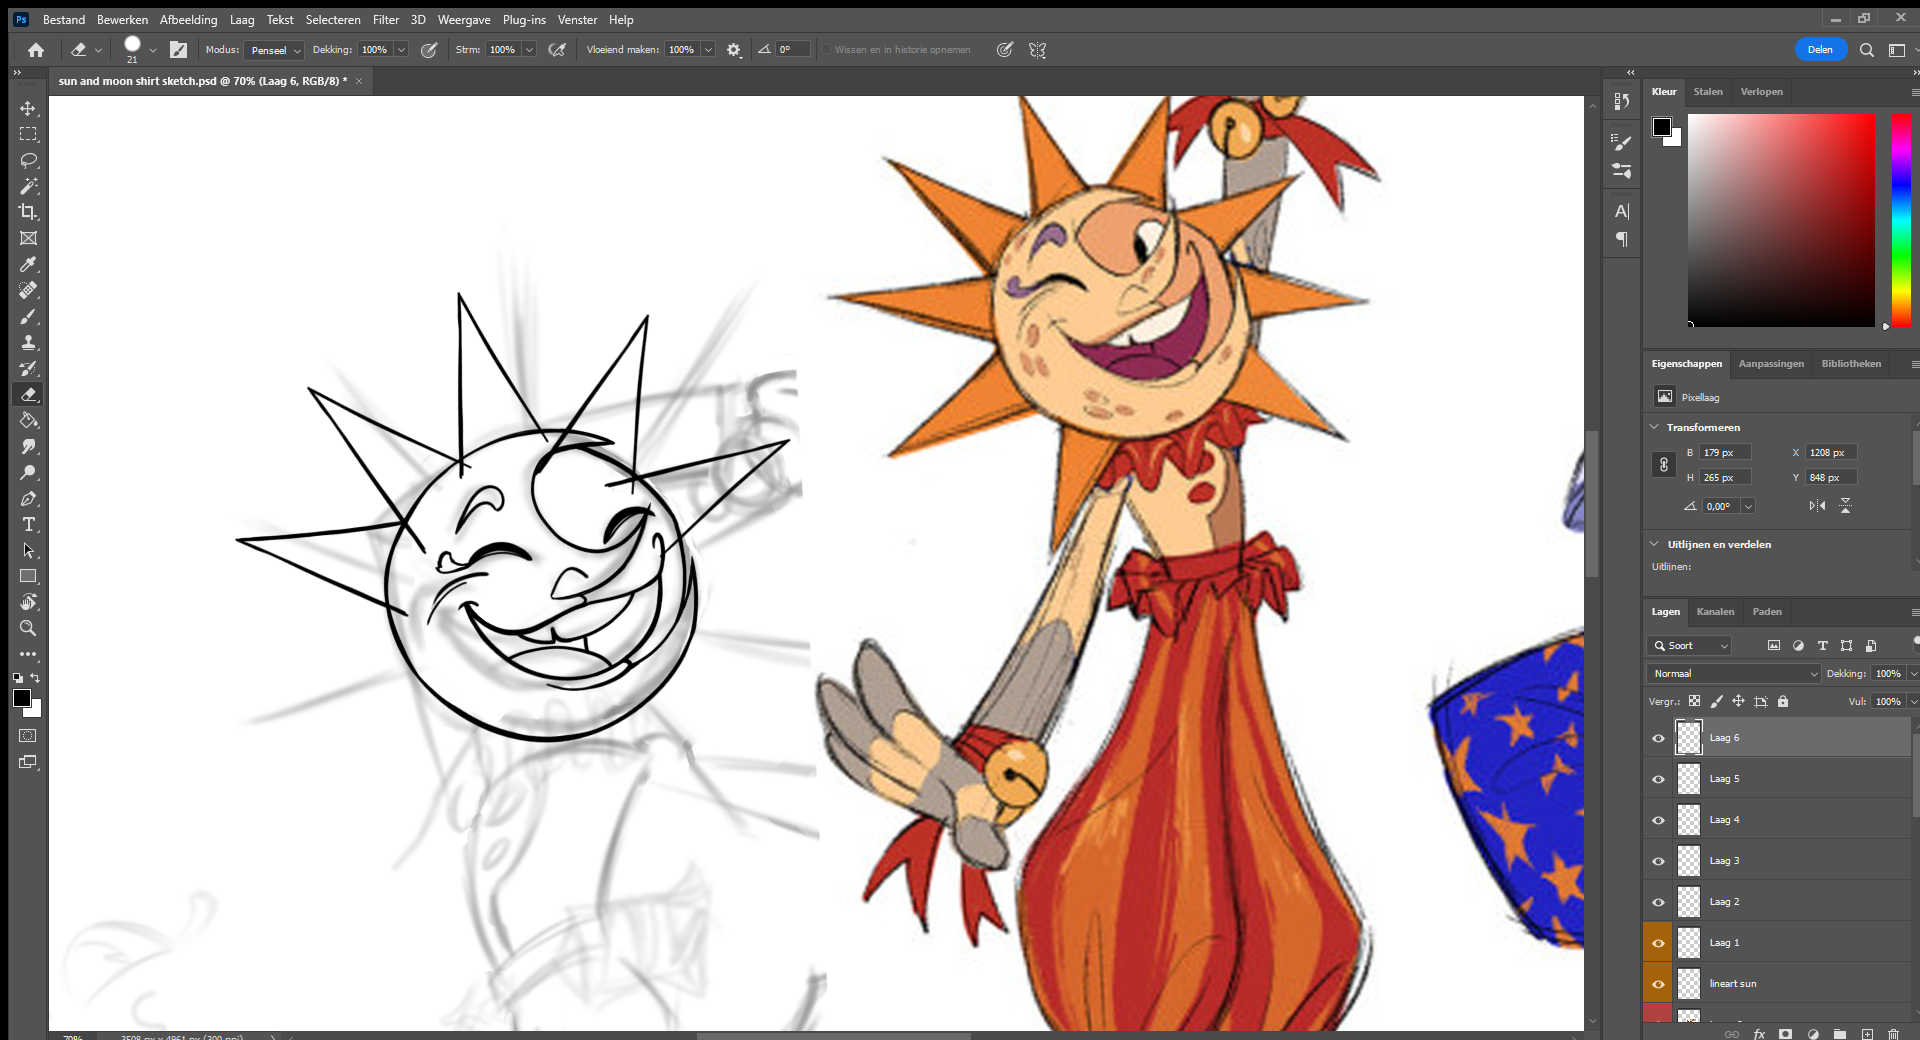Screen dimensions: 1920x1040
Task: Click the eraser angle input field
Action: [793, 50]
